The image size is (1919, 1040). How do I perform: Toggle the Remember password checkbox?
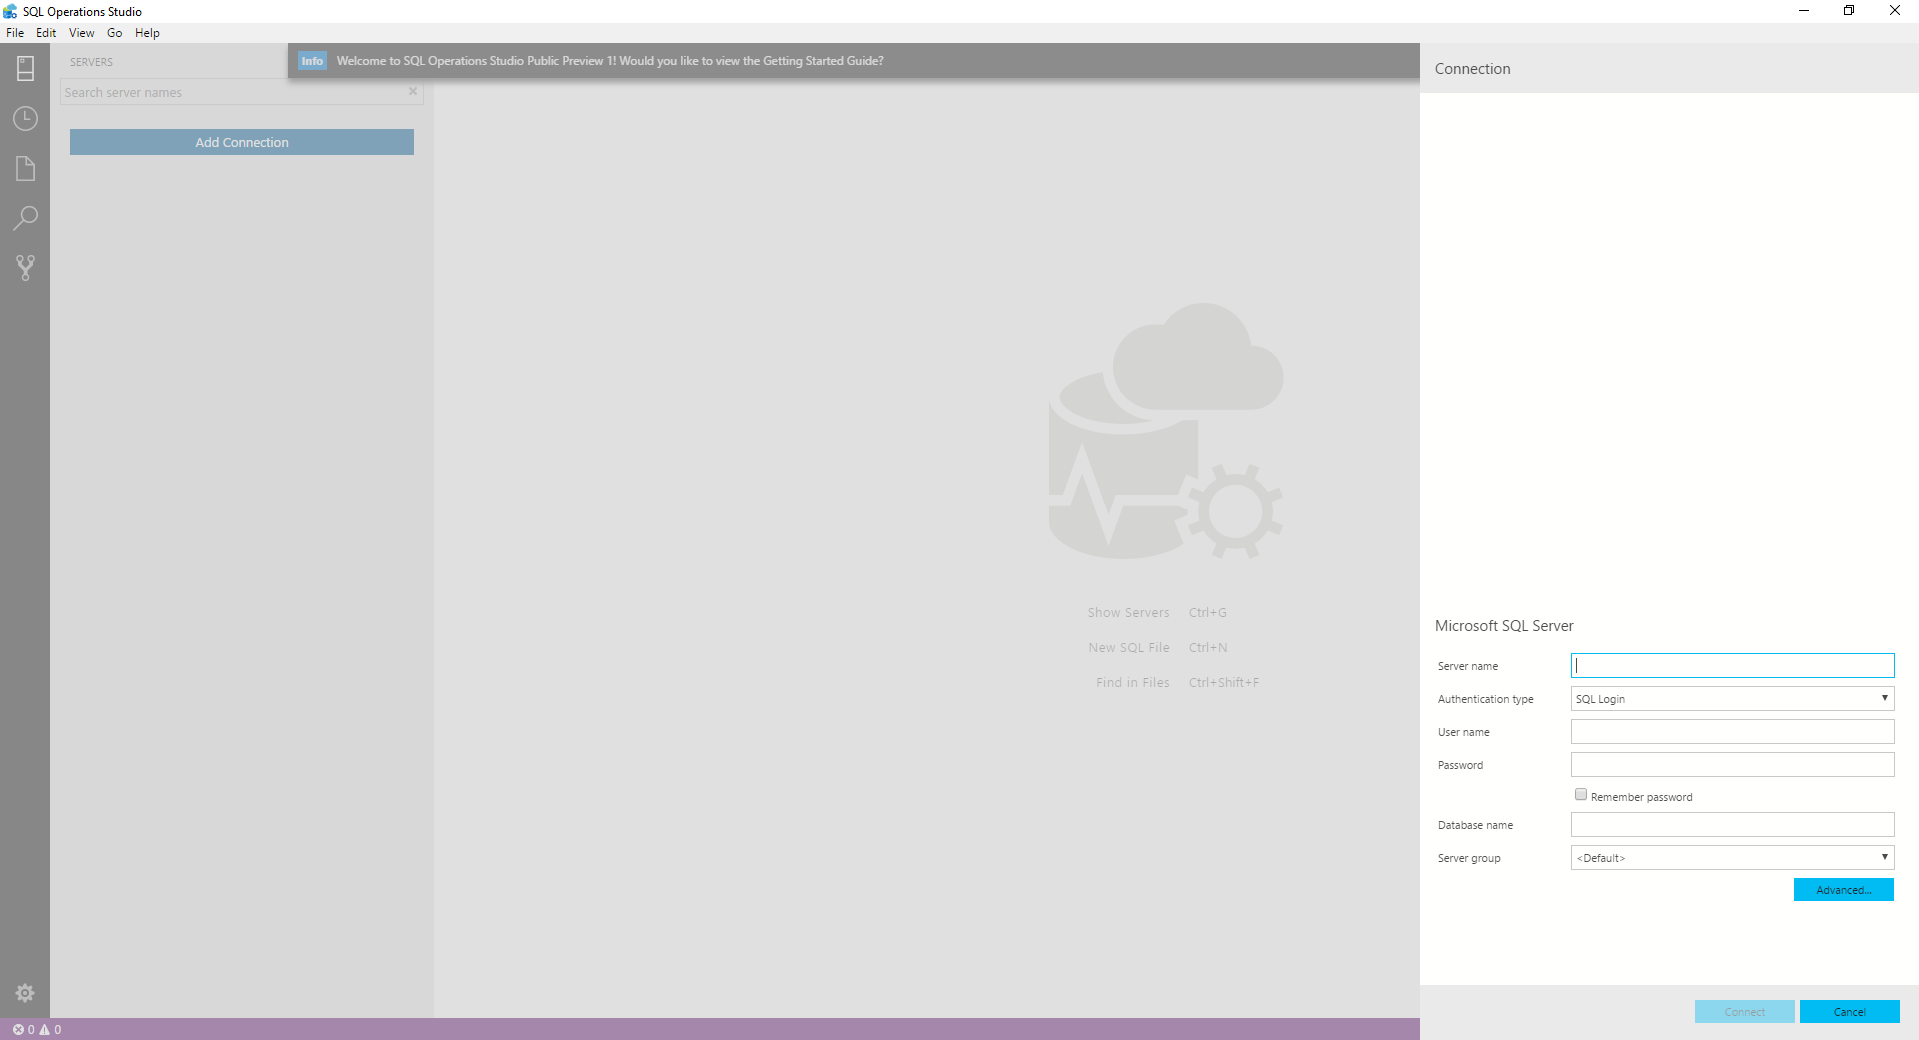coord(1580,794)
